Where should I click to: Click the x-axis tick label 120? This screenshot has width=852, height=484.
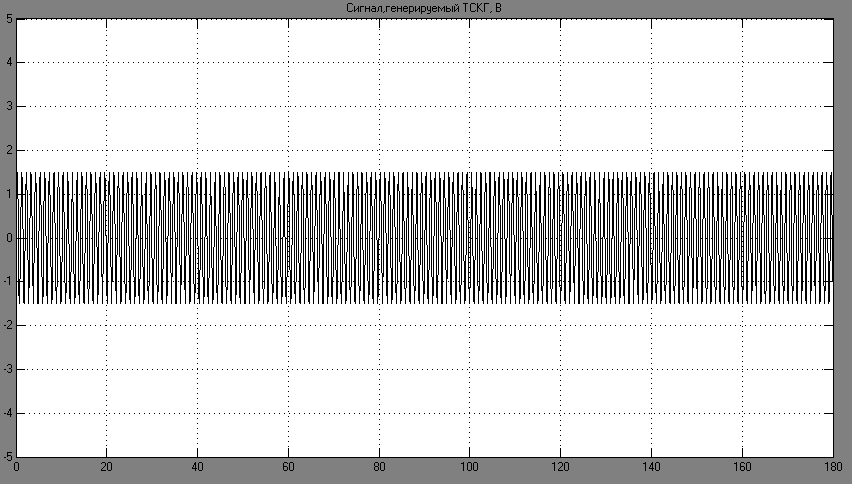click(x=560, y=467)
